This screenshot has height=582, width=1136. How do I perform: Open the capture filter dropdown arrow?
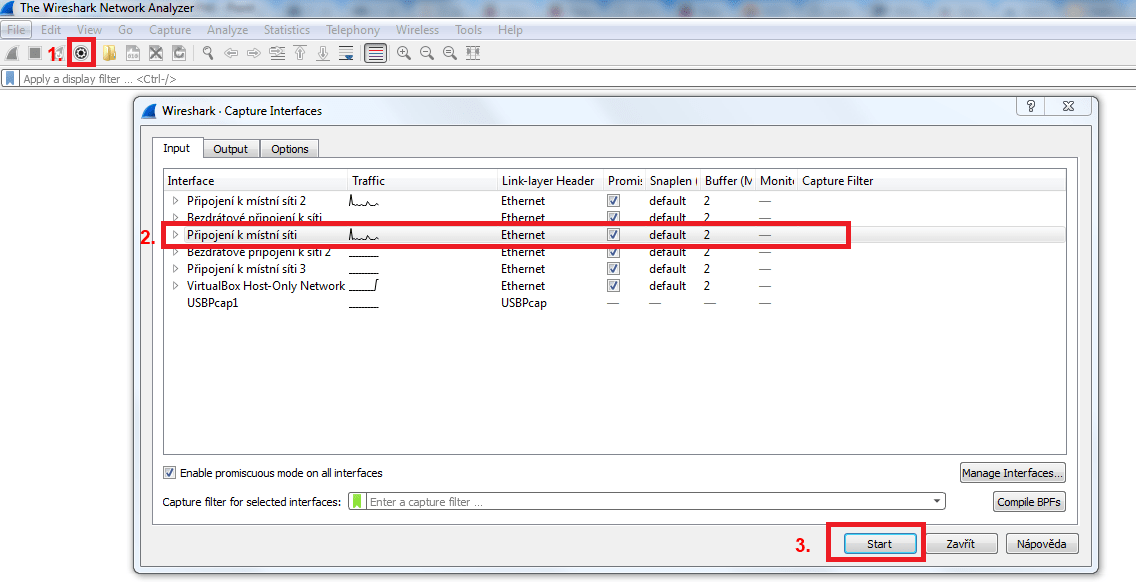937,502
